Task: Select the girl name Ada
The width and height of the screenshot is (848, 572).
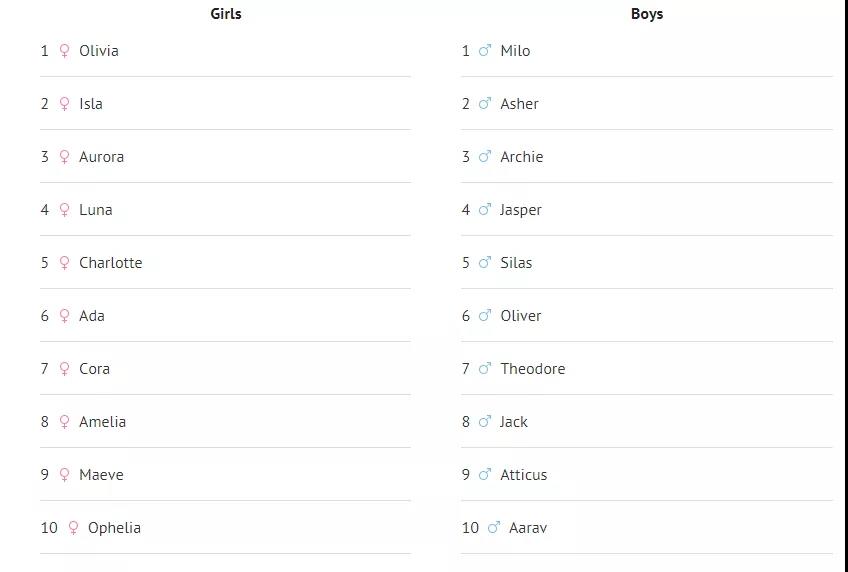Action: (92, 316)
